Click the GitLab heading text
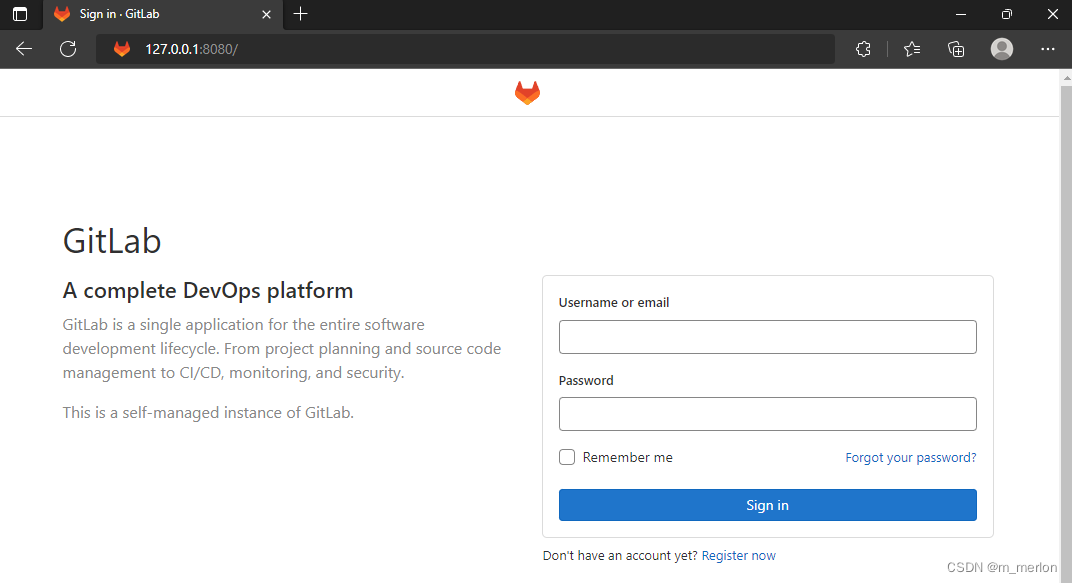 pos(112,241)
